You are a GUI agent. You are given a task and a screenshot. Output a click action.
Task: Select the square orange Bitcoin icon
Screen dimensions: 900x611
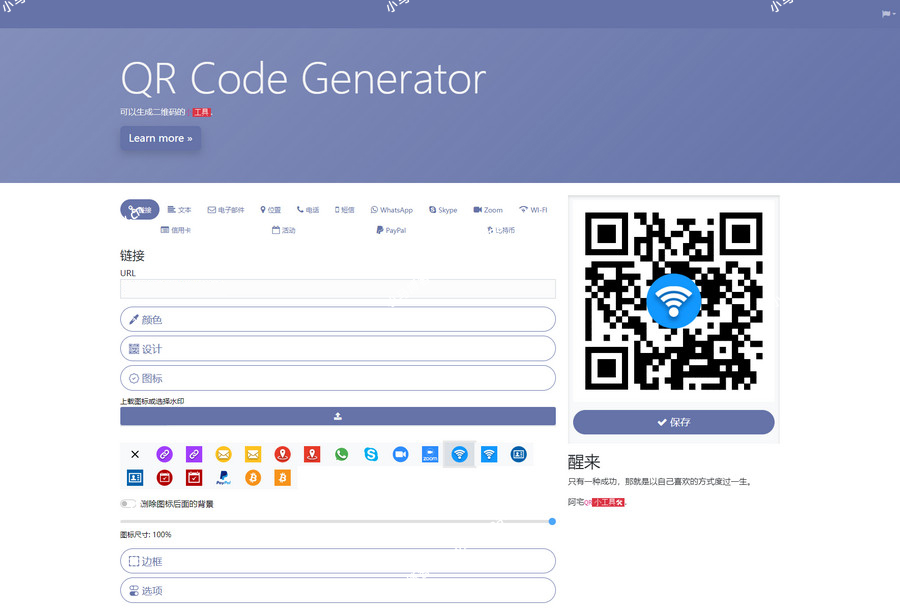pos(282,478)
